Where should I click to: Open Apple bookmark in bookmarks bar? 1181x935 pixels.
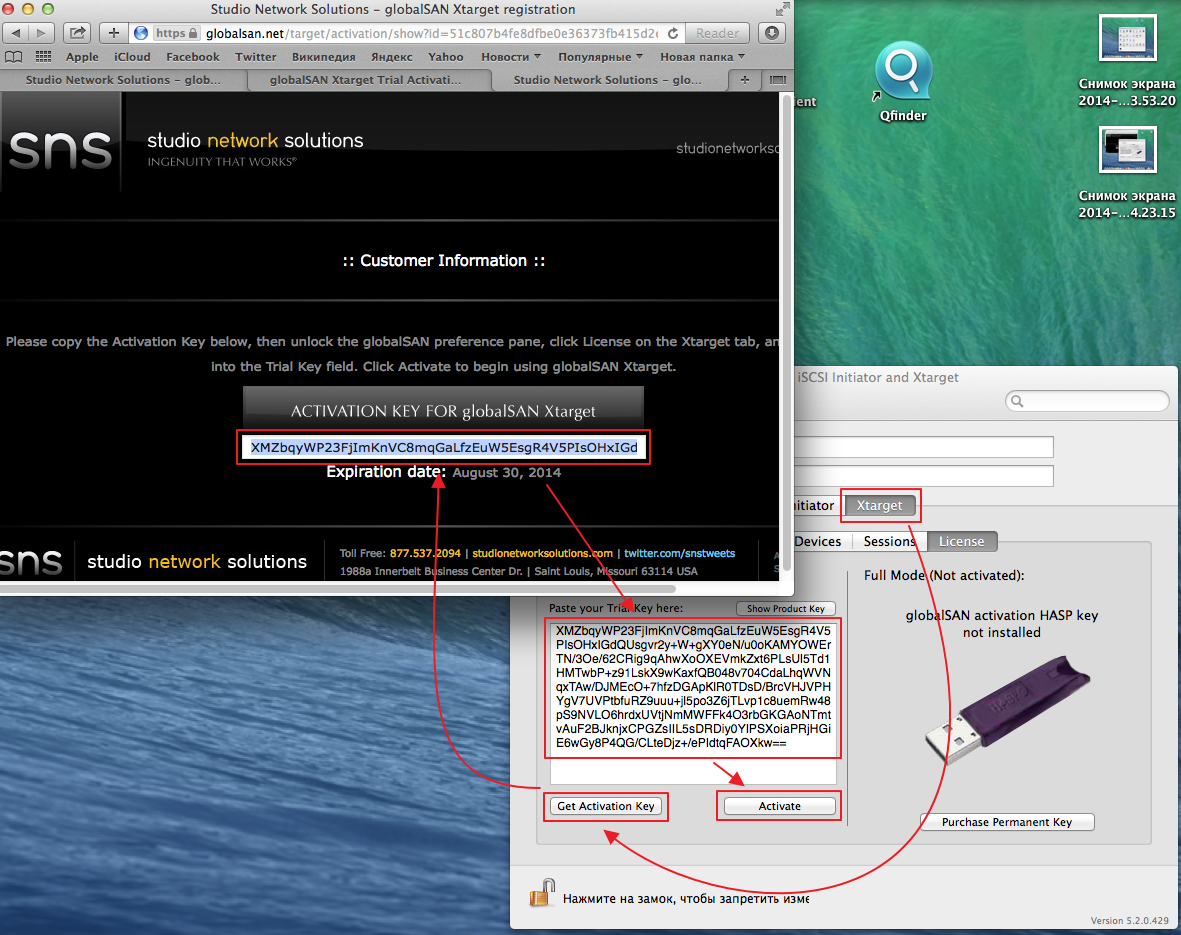click(x=82, y=57)
